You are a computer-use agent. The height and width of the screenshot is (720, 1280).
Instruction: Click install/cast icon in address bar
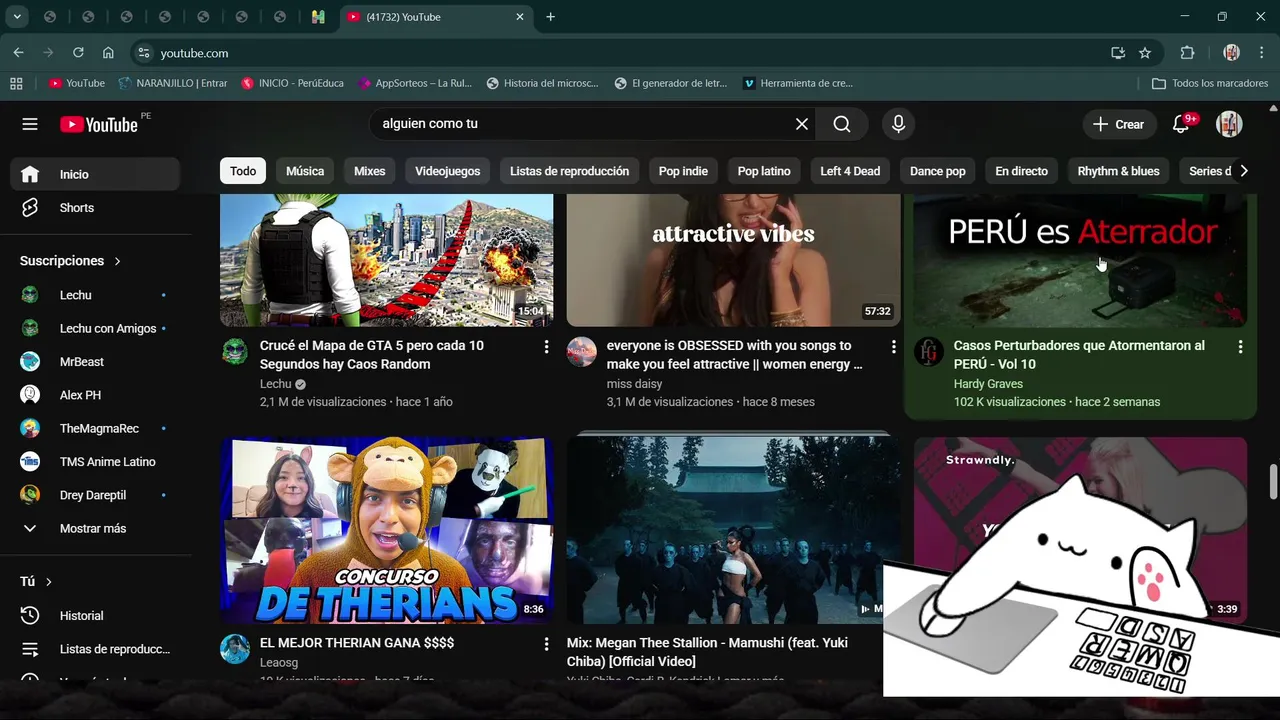tap(1118, 53)
